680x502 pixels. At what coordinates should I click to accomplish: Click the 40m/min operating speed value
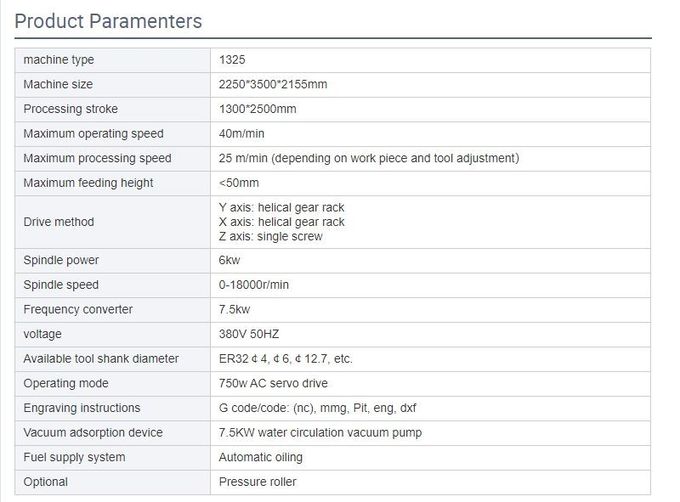[240, 134]
